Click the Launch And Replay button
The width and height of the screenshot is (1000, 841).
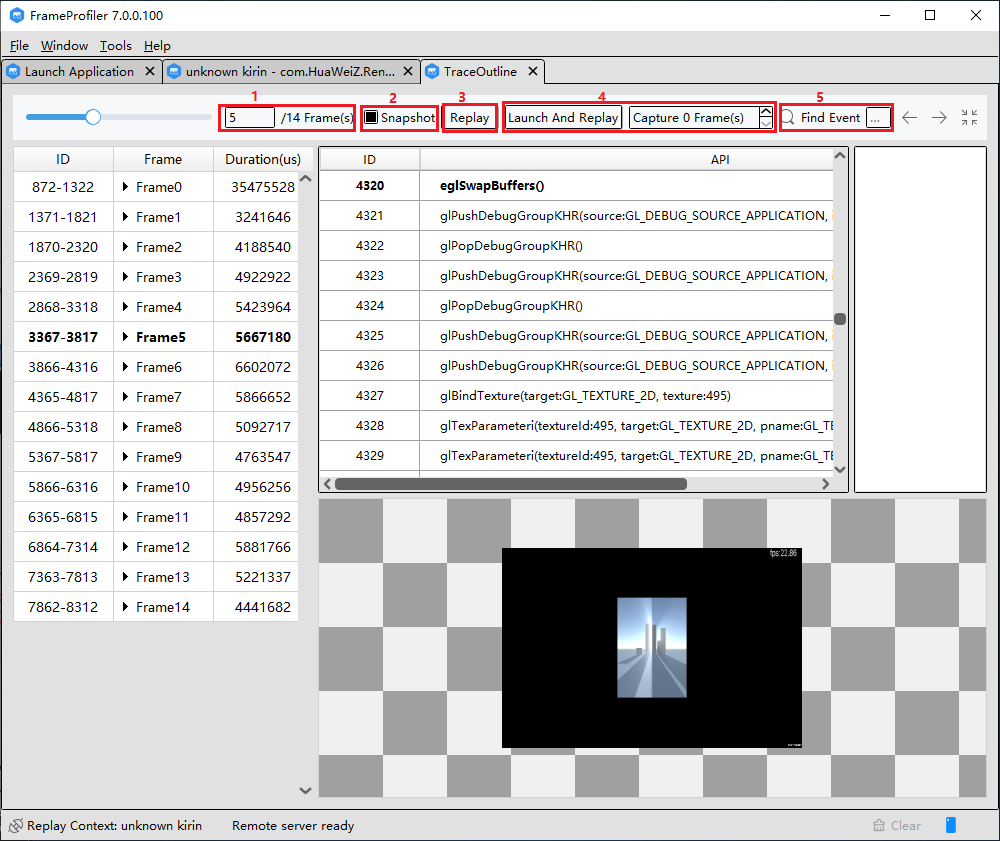tap(562, 117)
